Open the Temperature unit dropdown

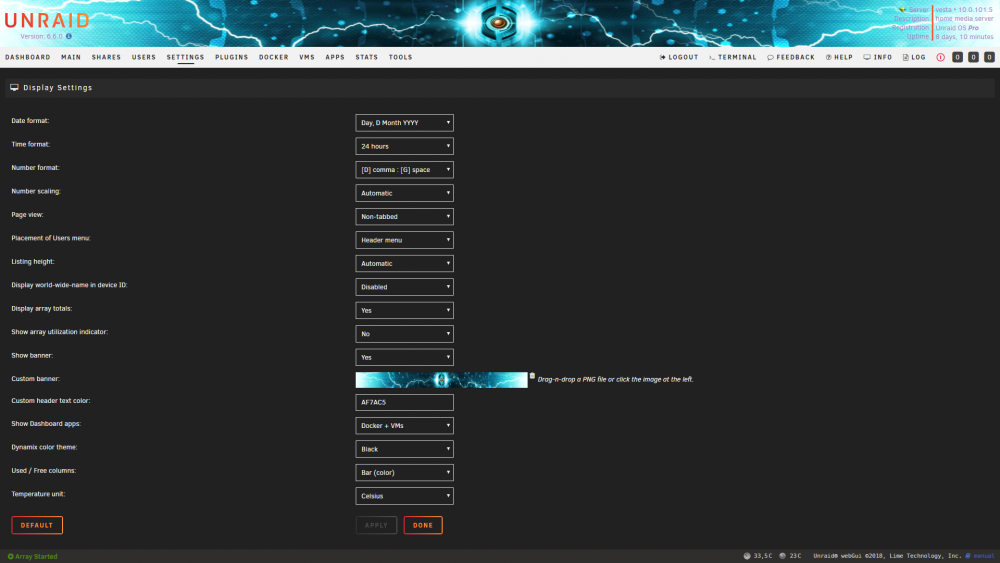(404, 496)
